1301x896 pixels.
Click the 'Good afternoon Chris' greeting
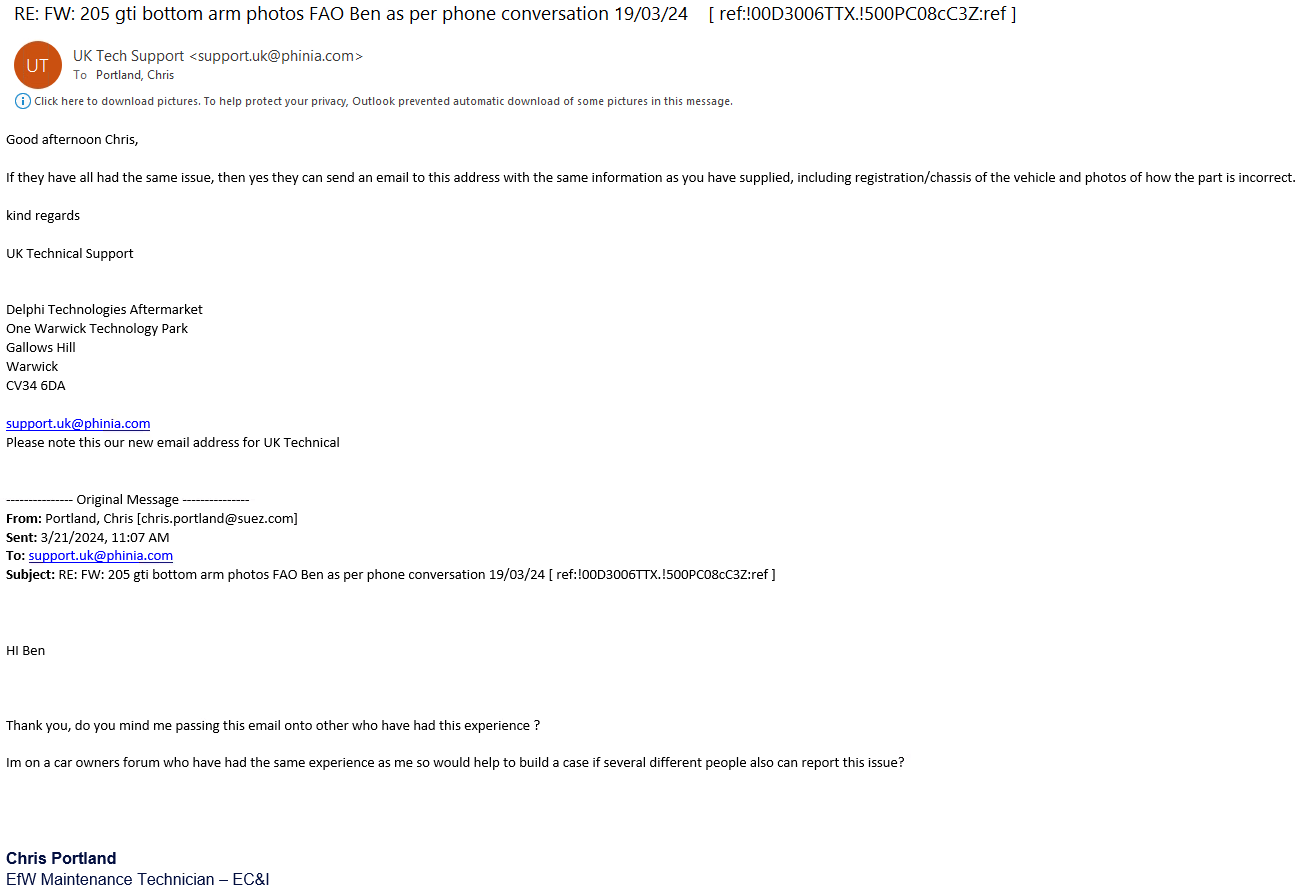[72, 140]
